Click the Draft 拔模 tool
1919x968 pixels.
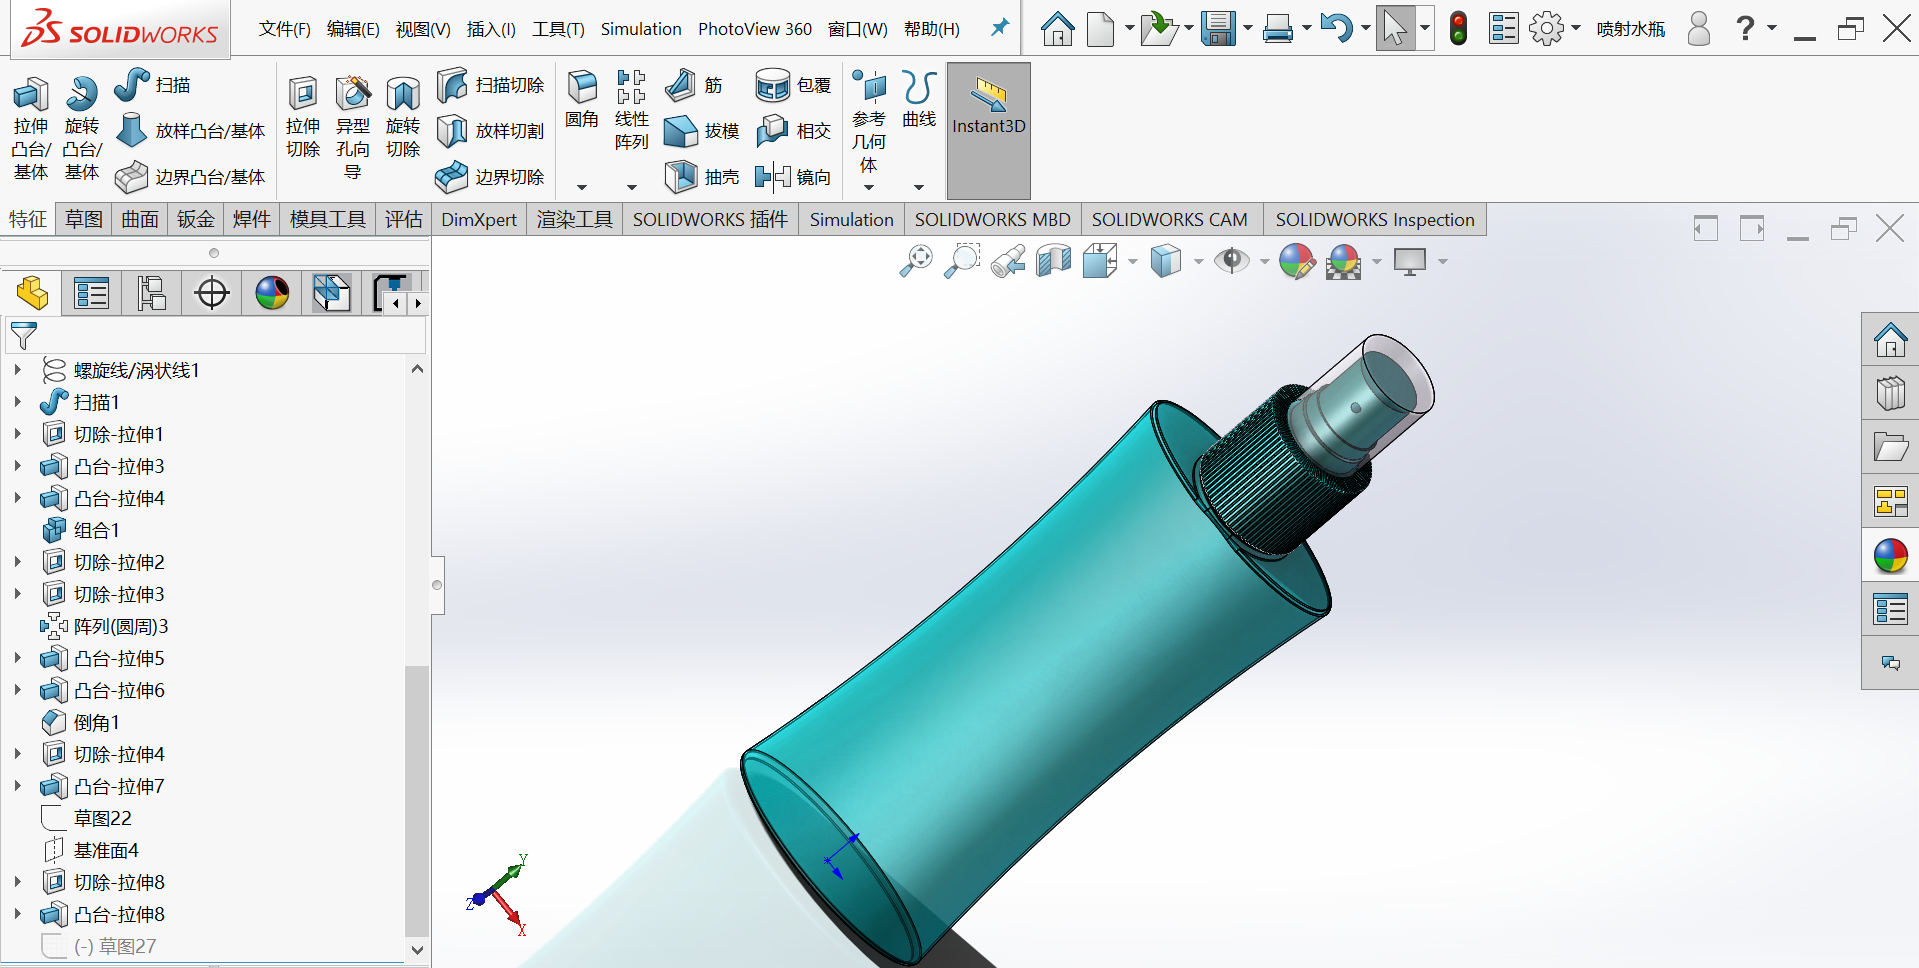tap(702, 131)
